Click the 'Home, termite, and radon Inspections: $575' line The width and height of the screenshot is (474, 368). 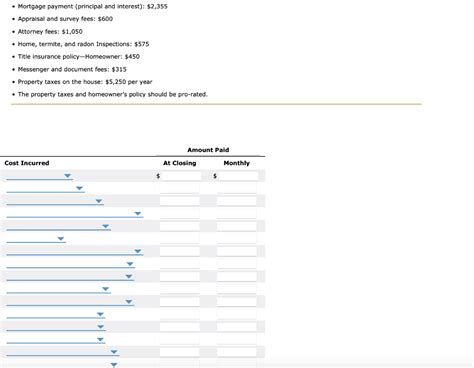(x=83, y=44)
